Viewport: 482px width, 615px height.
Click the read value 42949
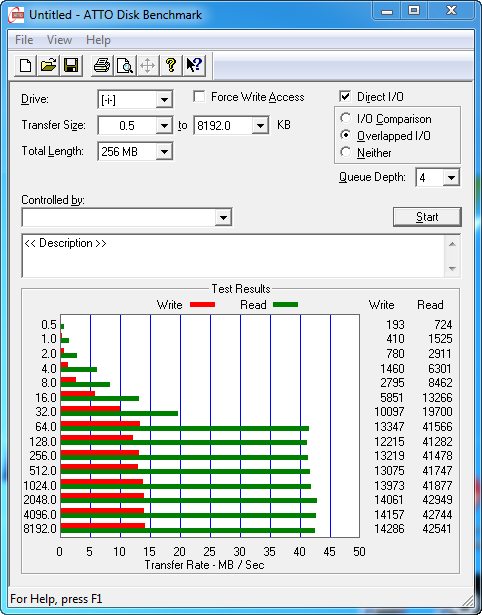[x=438, y=500]
